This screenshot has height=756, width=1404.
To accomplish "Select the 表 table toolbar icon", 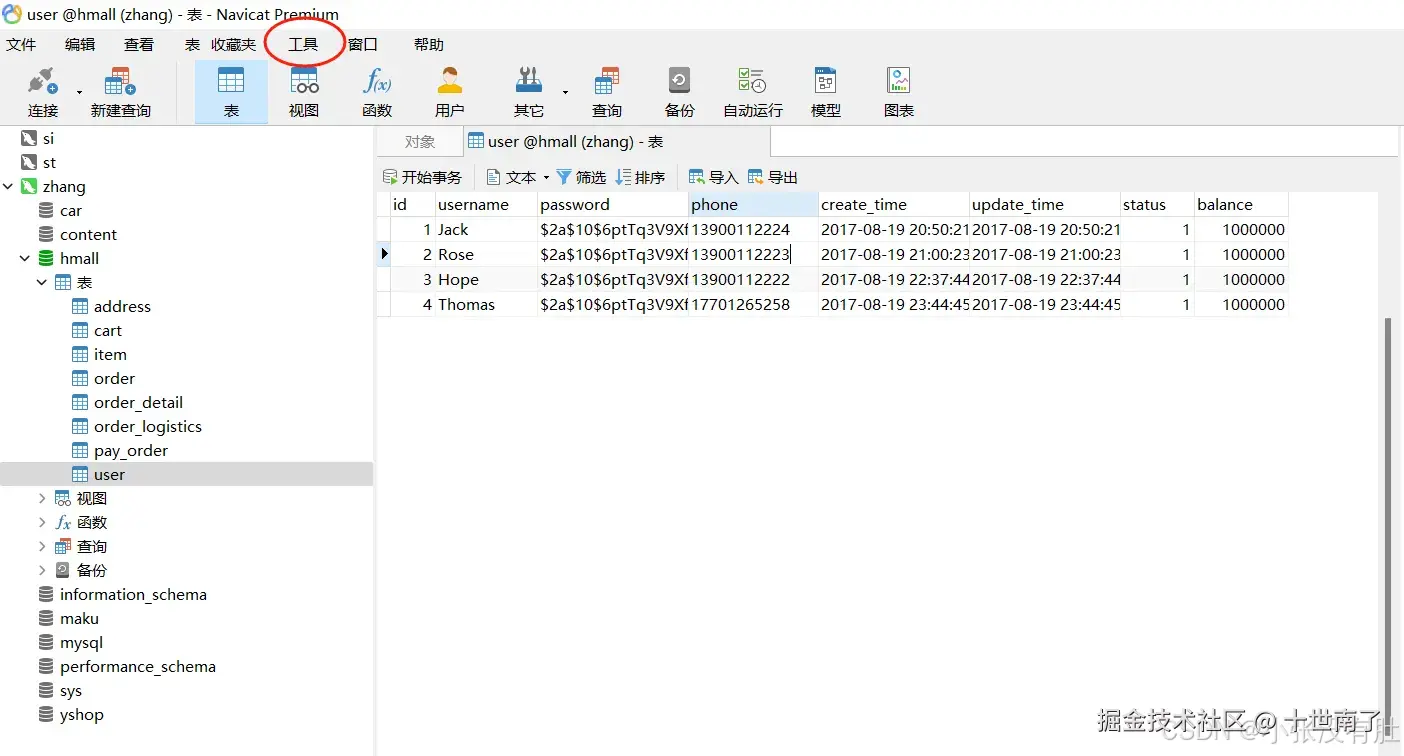I will (231, 81).
